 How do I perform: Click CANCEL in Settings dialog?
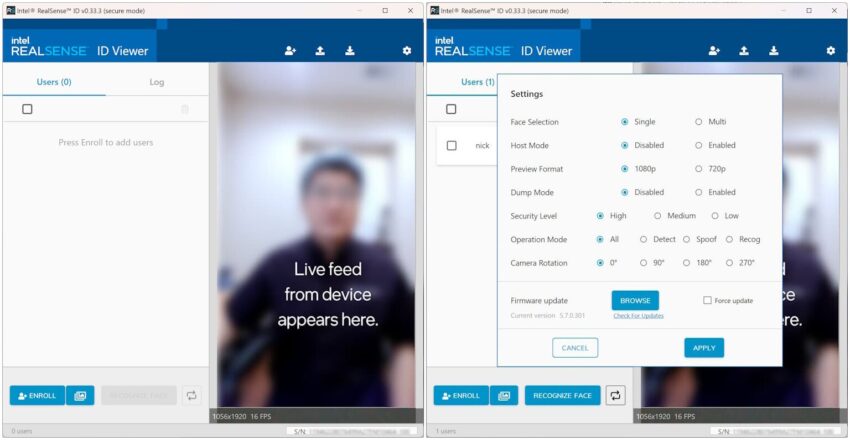point(575,348)
